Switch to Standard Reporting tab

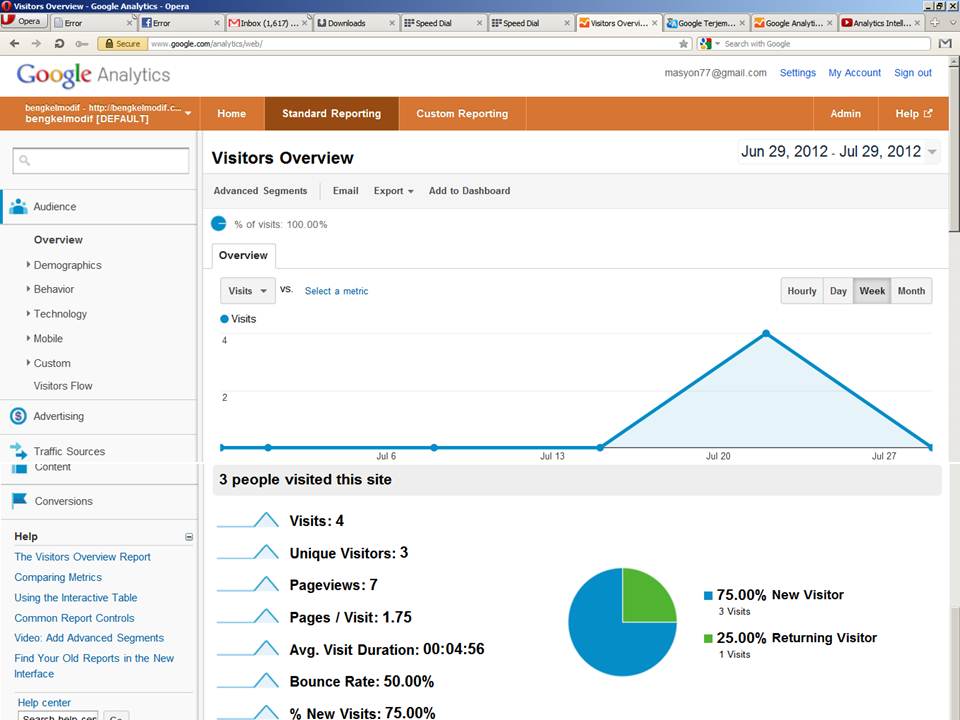(331, 113)
